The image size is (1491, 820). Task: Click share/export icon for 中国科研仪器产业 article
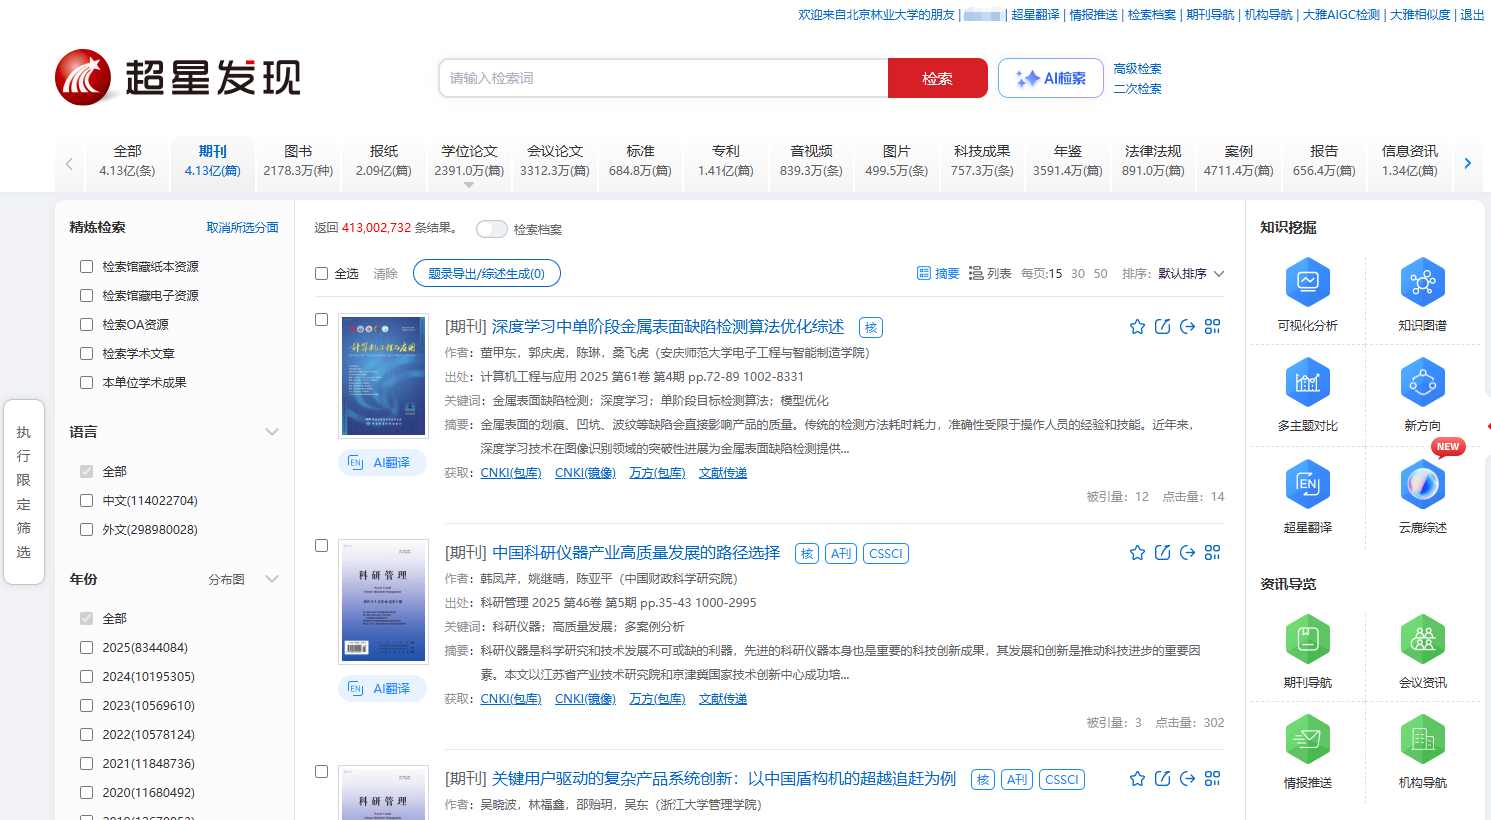pyautogui.click(x=1187, y=553)
